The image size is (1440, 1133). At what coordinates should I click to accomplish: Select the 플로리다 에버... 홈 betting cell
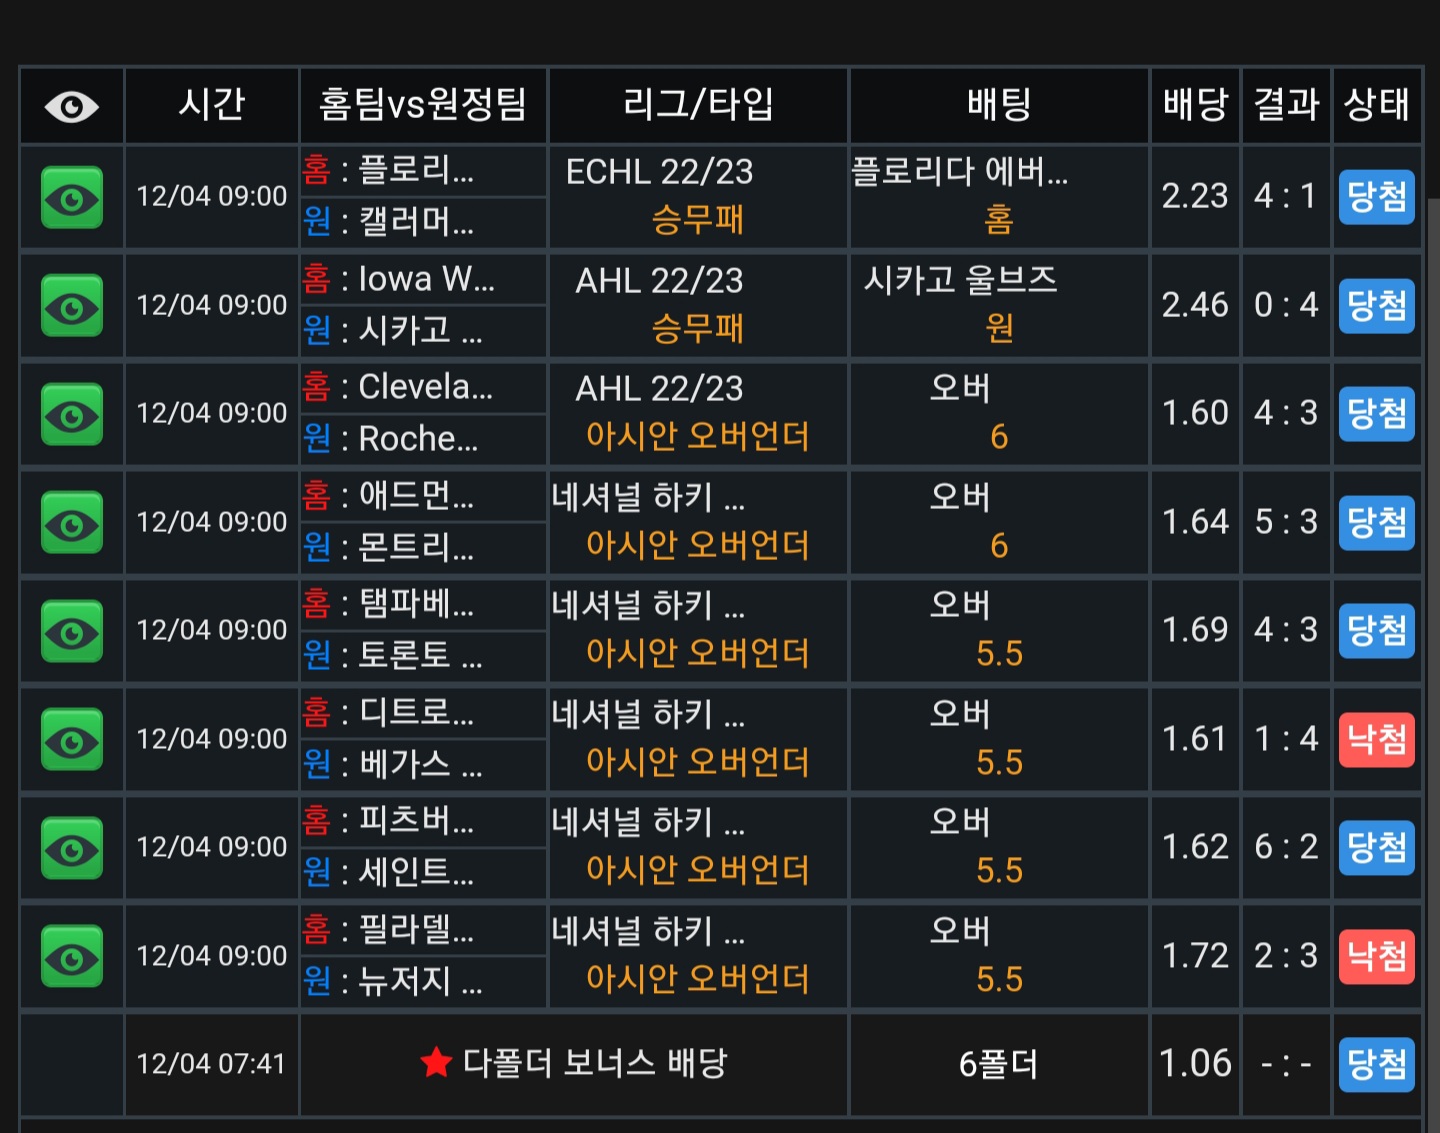(x=999, y=197)
